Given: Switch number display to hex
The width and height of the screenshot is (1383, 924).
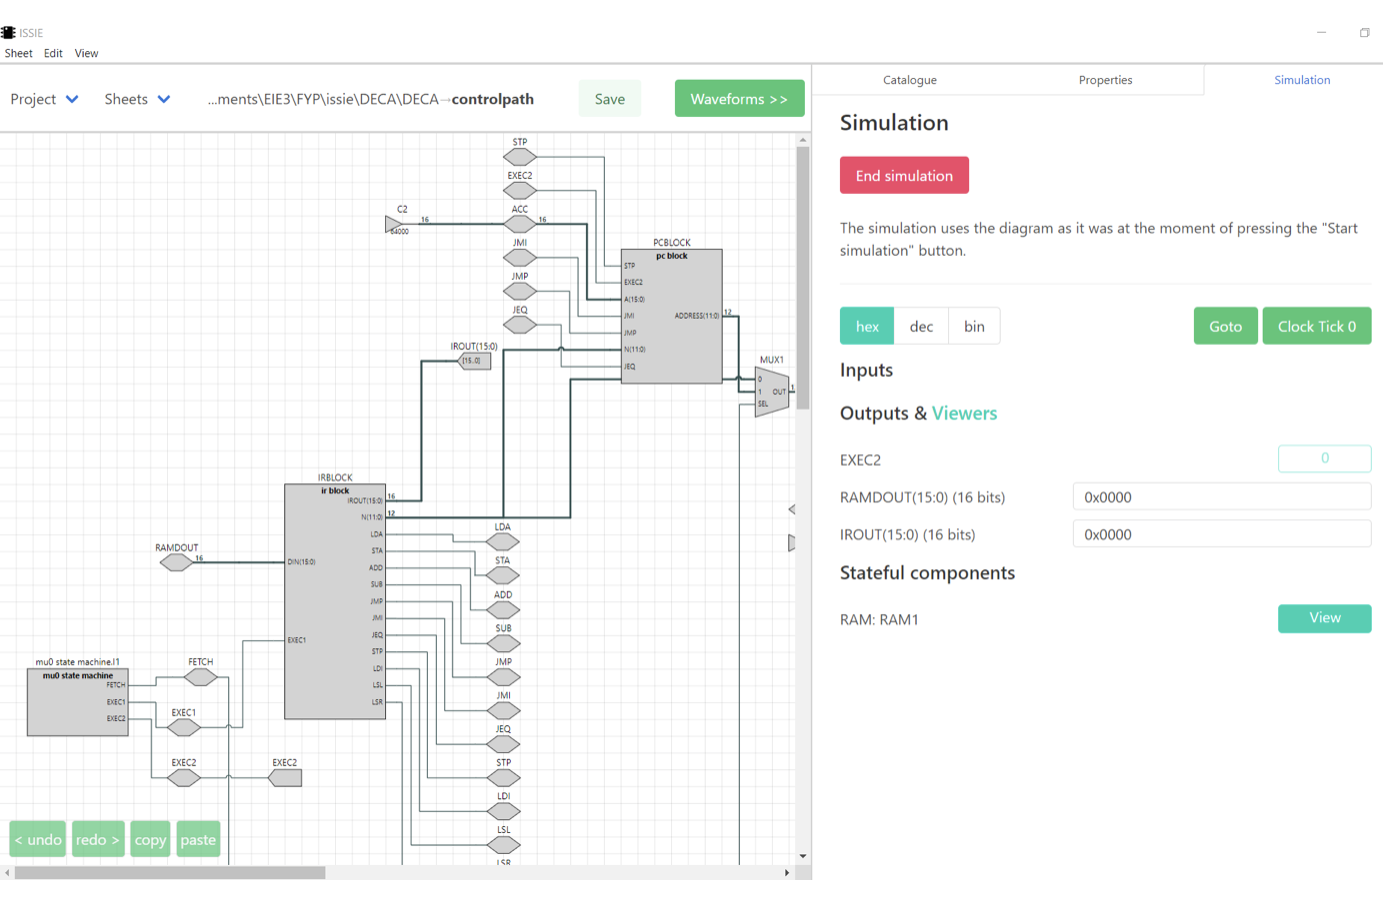Looking at the screenshot, I should pos(867,326).
